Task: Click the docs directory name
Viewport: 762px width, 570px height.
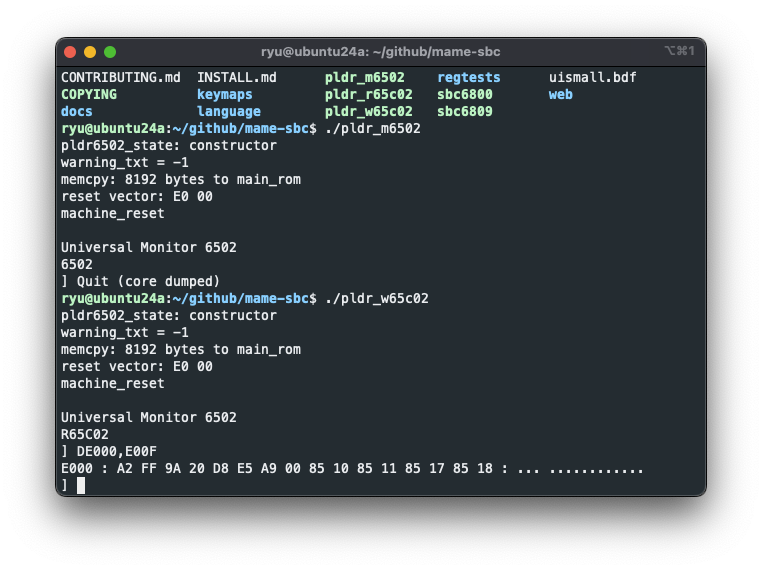Action: (77, 111)
